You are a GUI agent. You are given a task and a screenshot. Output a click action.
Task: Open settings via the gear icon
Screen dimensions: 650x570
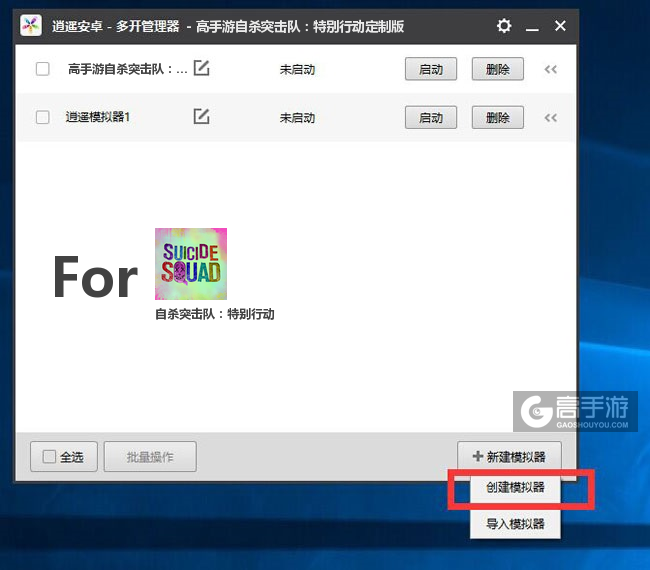click(504, 26)
